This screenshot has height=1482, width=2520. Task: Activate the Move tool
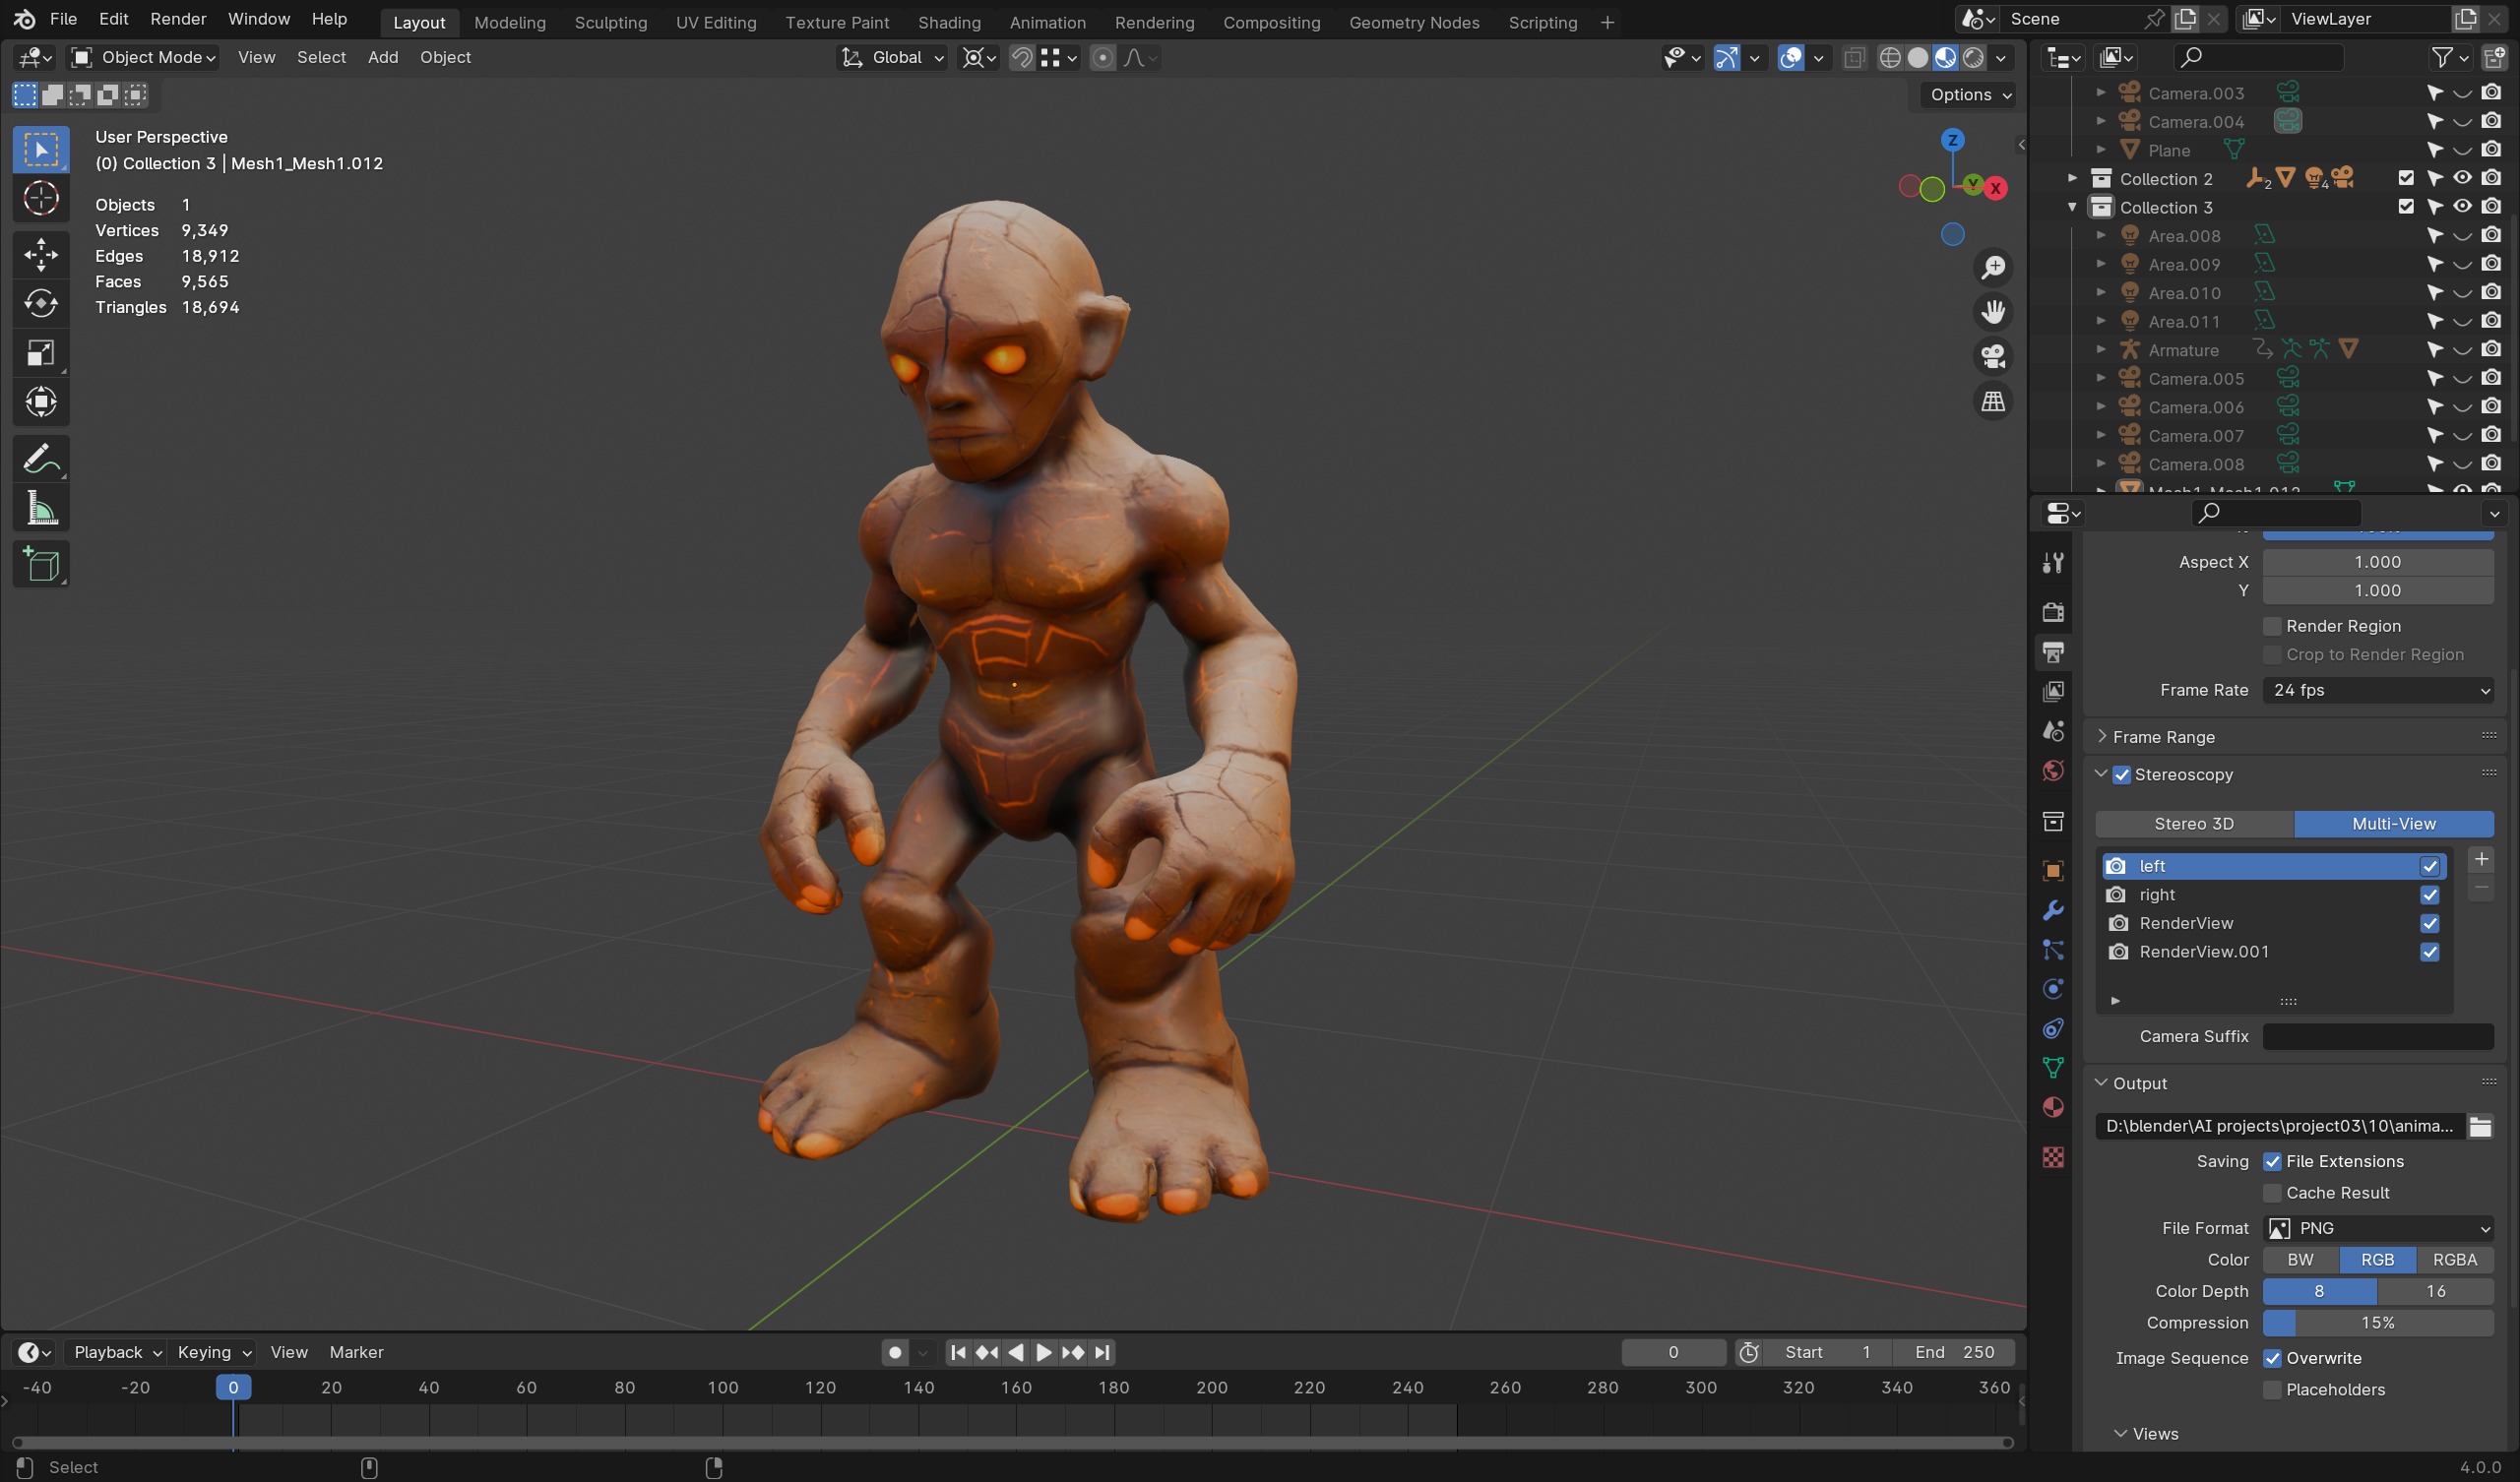[x=41, y=254]
